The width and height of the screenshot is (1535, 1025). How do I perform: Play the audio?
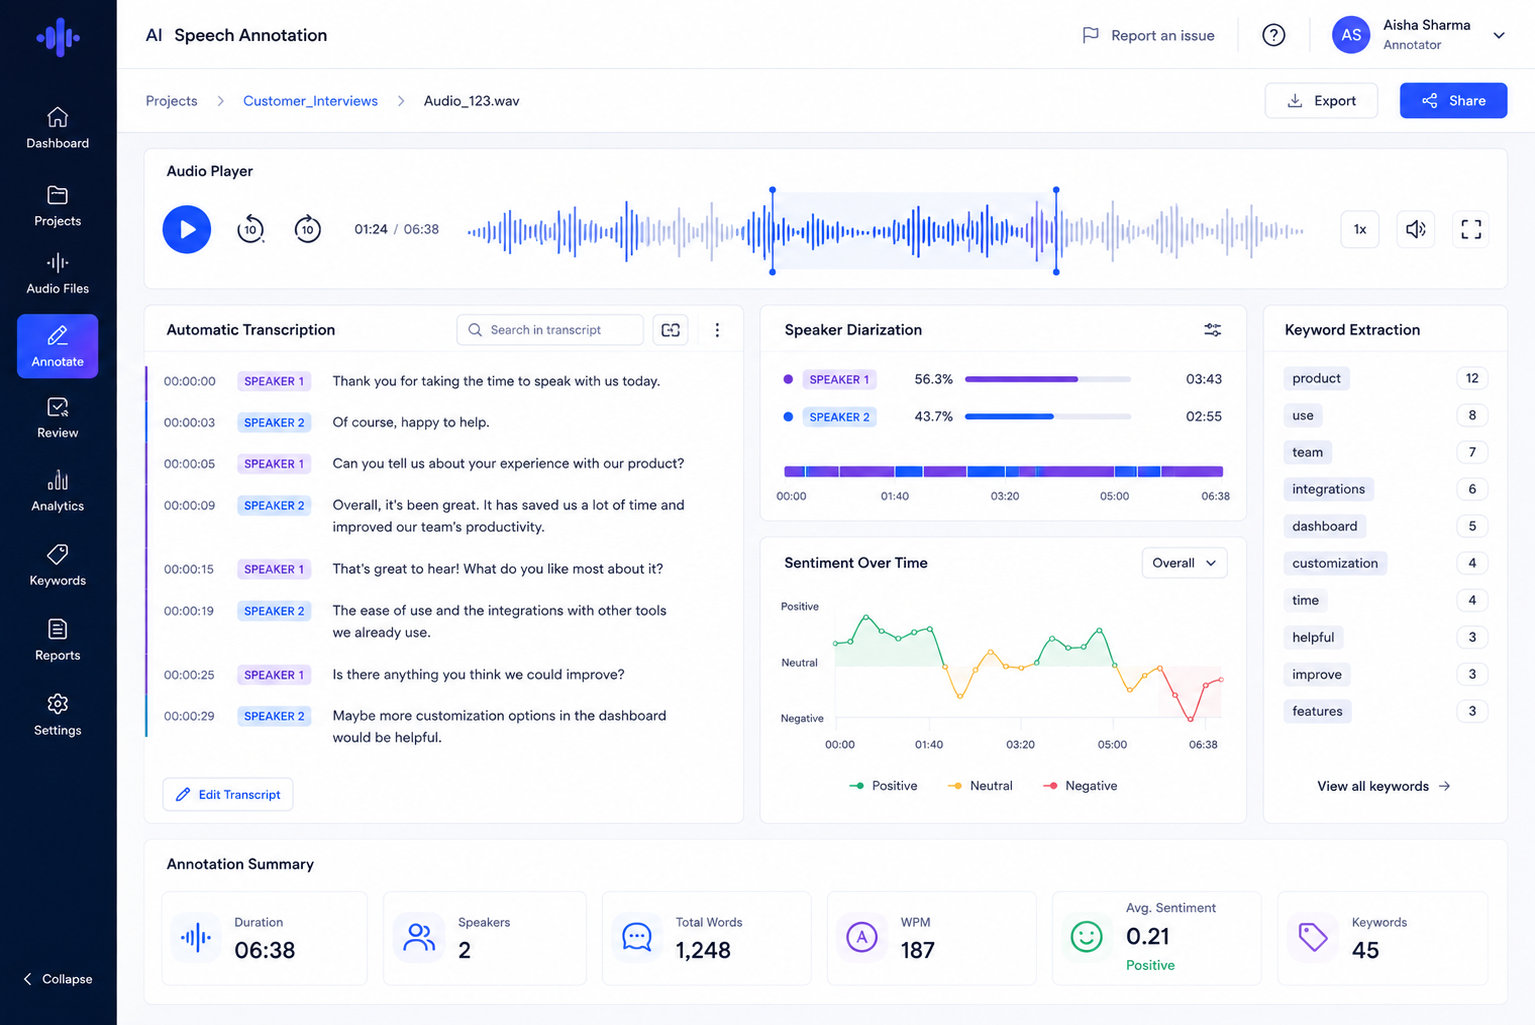click(x=187, y=229)
